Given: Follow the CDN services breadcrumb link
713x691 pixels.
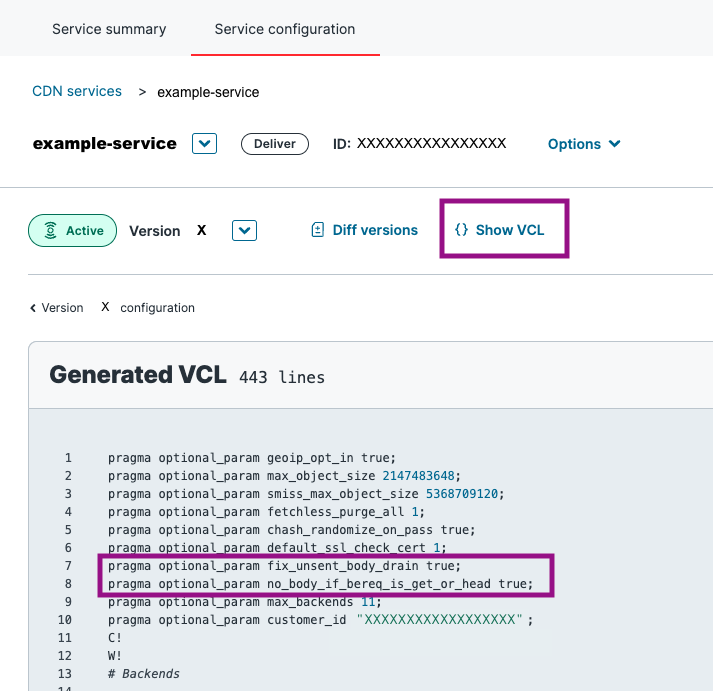Looking at the screenshot, I should click(x=77, y=91).
